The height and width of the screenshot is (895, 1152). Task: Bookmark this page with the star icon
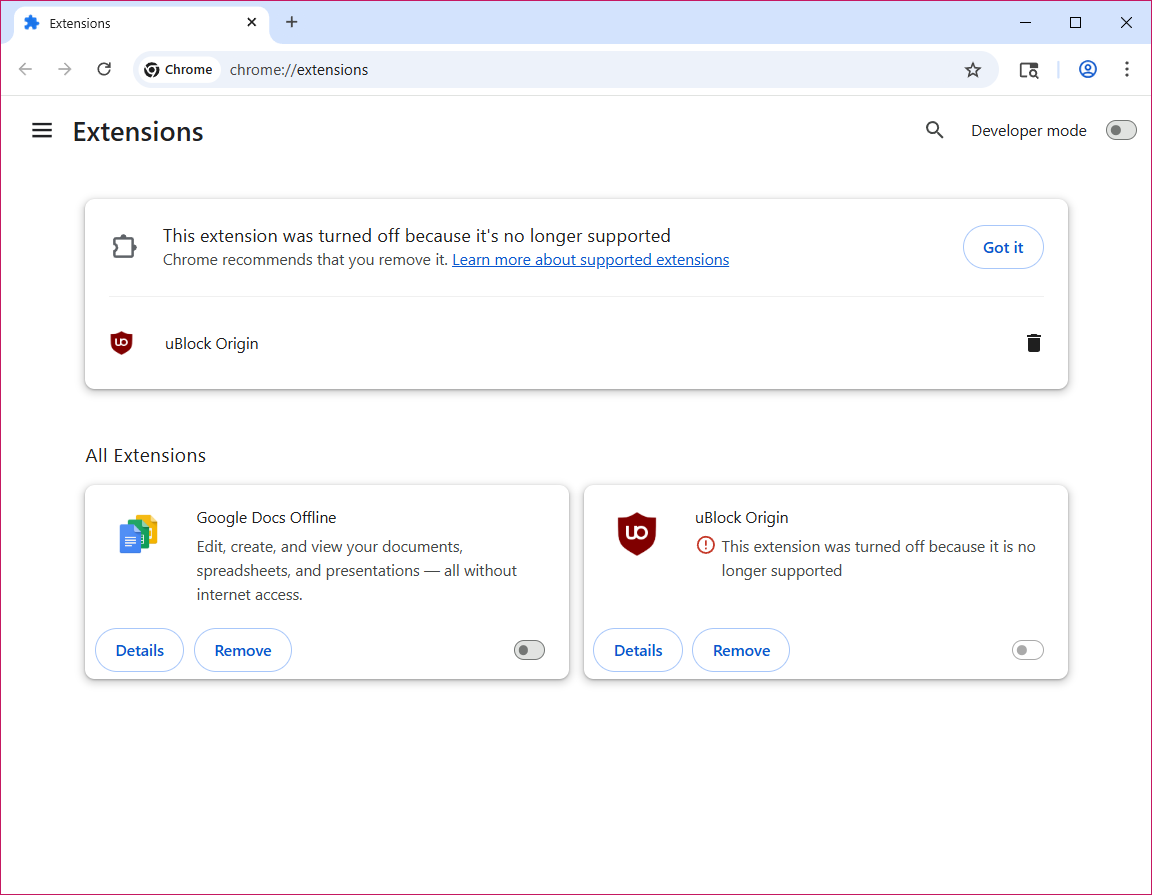tap(973, 70)
